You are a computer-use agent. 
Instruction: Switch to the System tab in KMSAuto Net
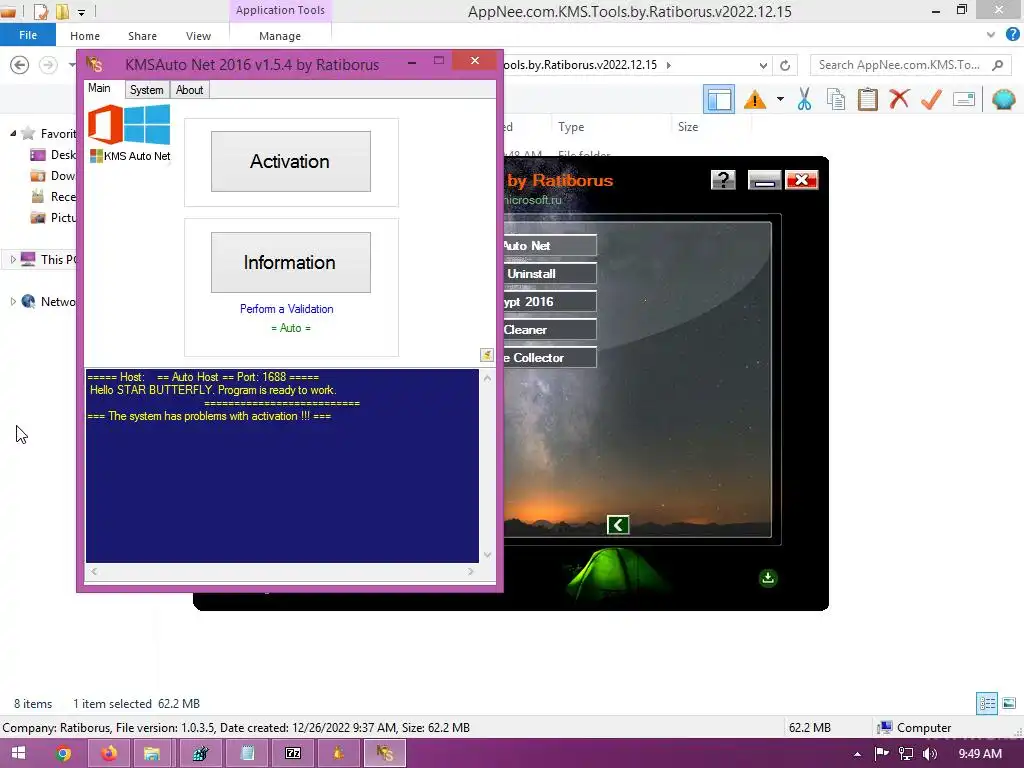click(x=146, y=90)
